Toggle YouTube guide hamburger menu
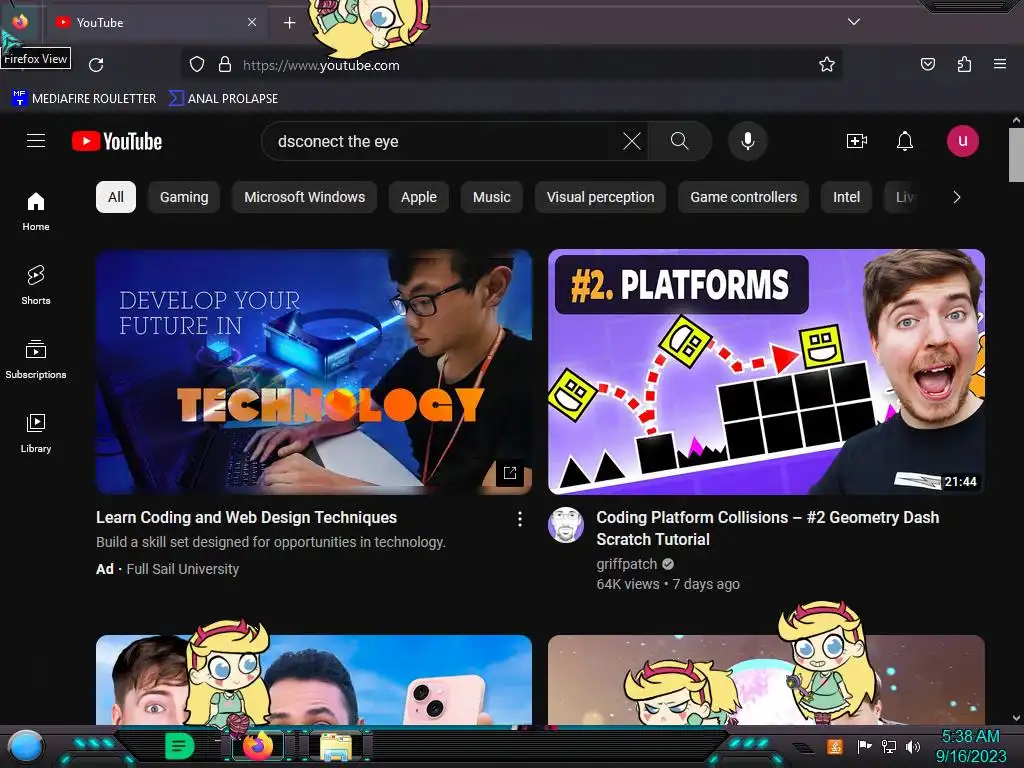 [36, 140]
